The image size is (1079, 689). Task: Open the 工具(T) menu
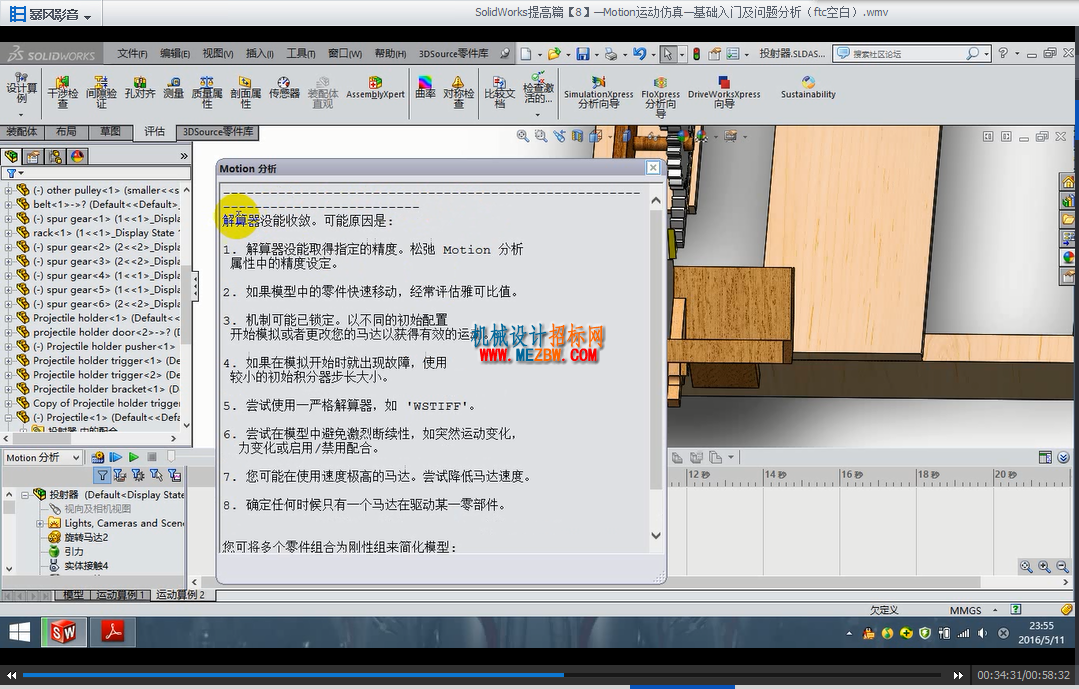tap(301, 53)
